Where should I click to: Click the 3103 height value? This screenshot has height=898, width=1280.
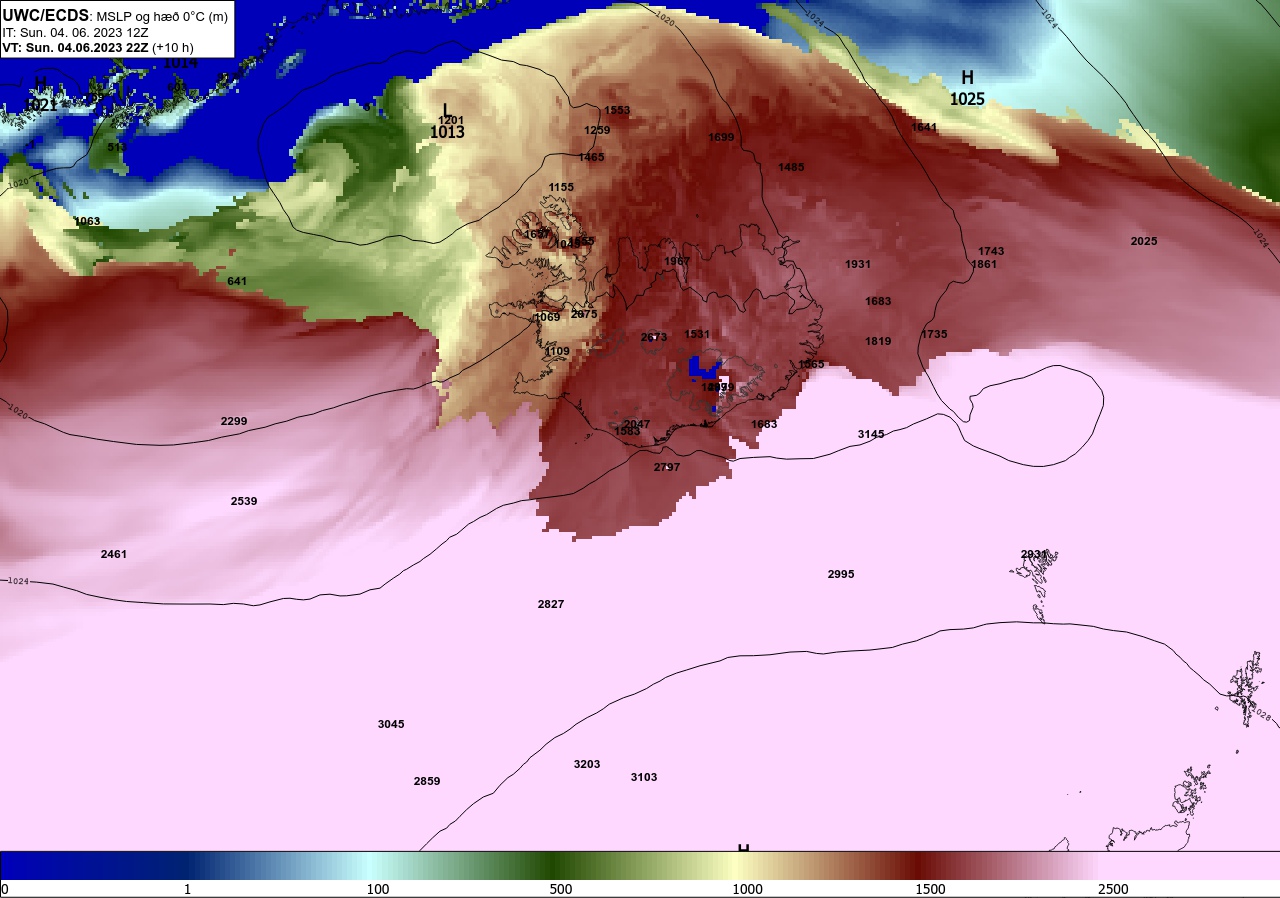tap(644, 777)
